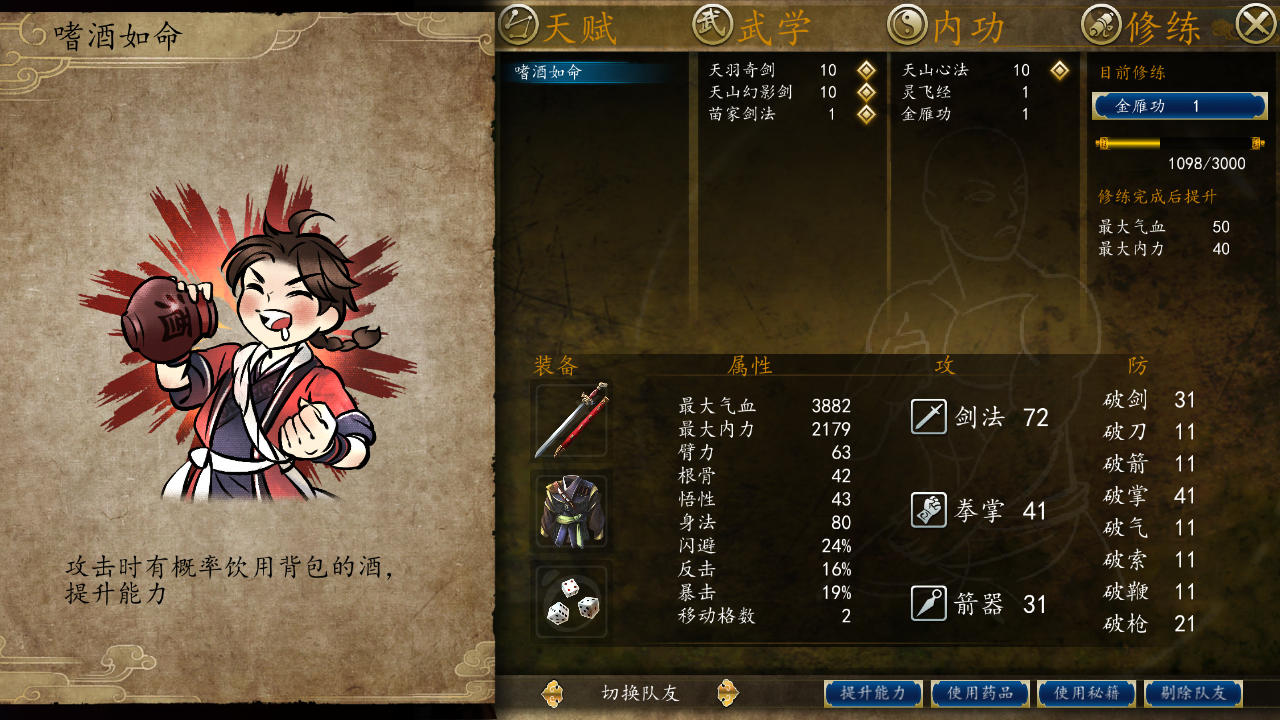This screenshot has height=720, width=1280.
Task: Click the 使用秘籍 button
Action: coord(1087,693)
